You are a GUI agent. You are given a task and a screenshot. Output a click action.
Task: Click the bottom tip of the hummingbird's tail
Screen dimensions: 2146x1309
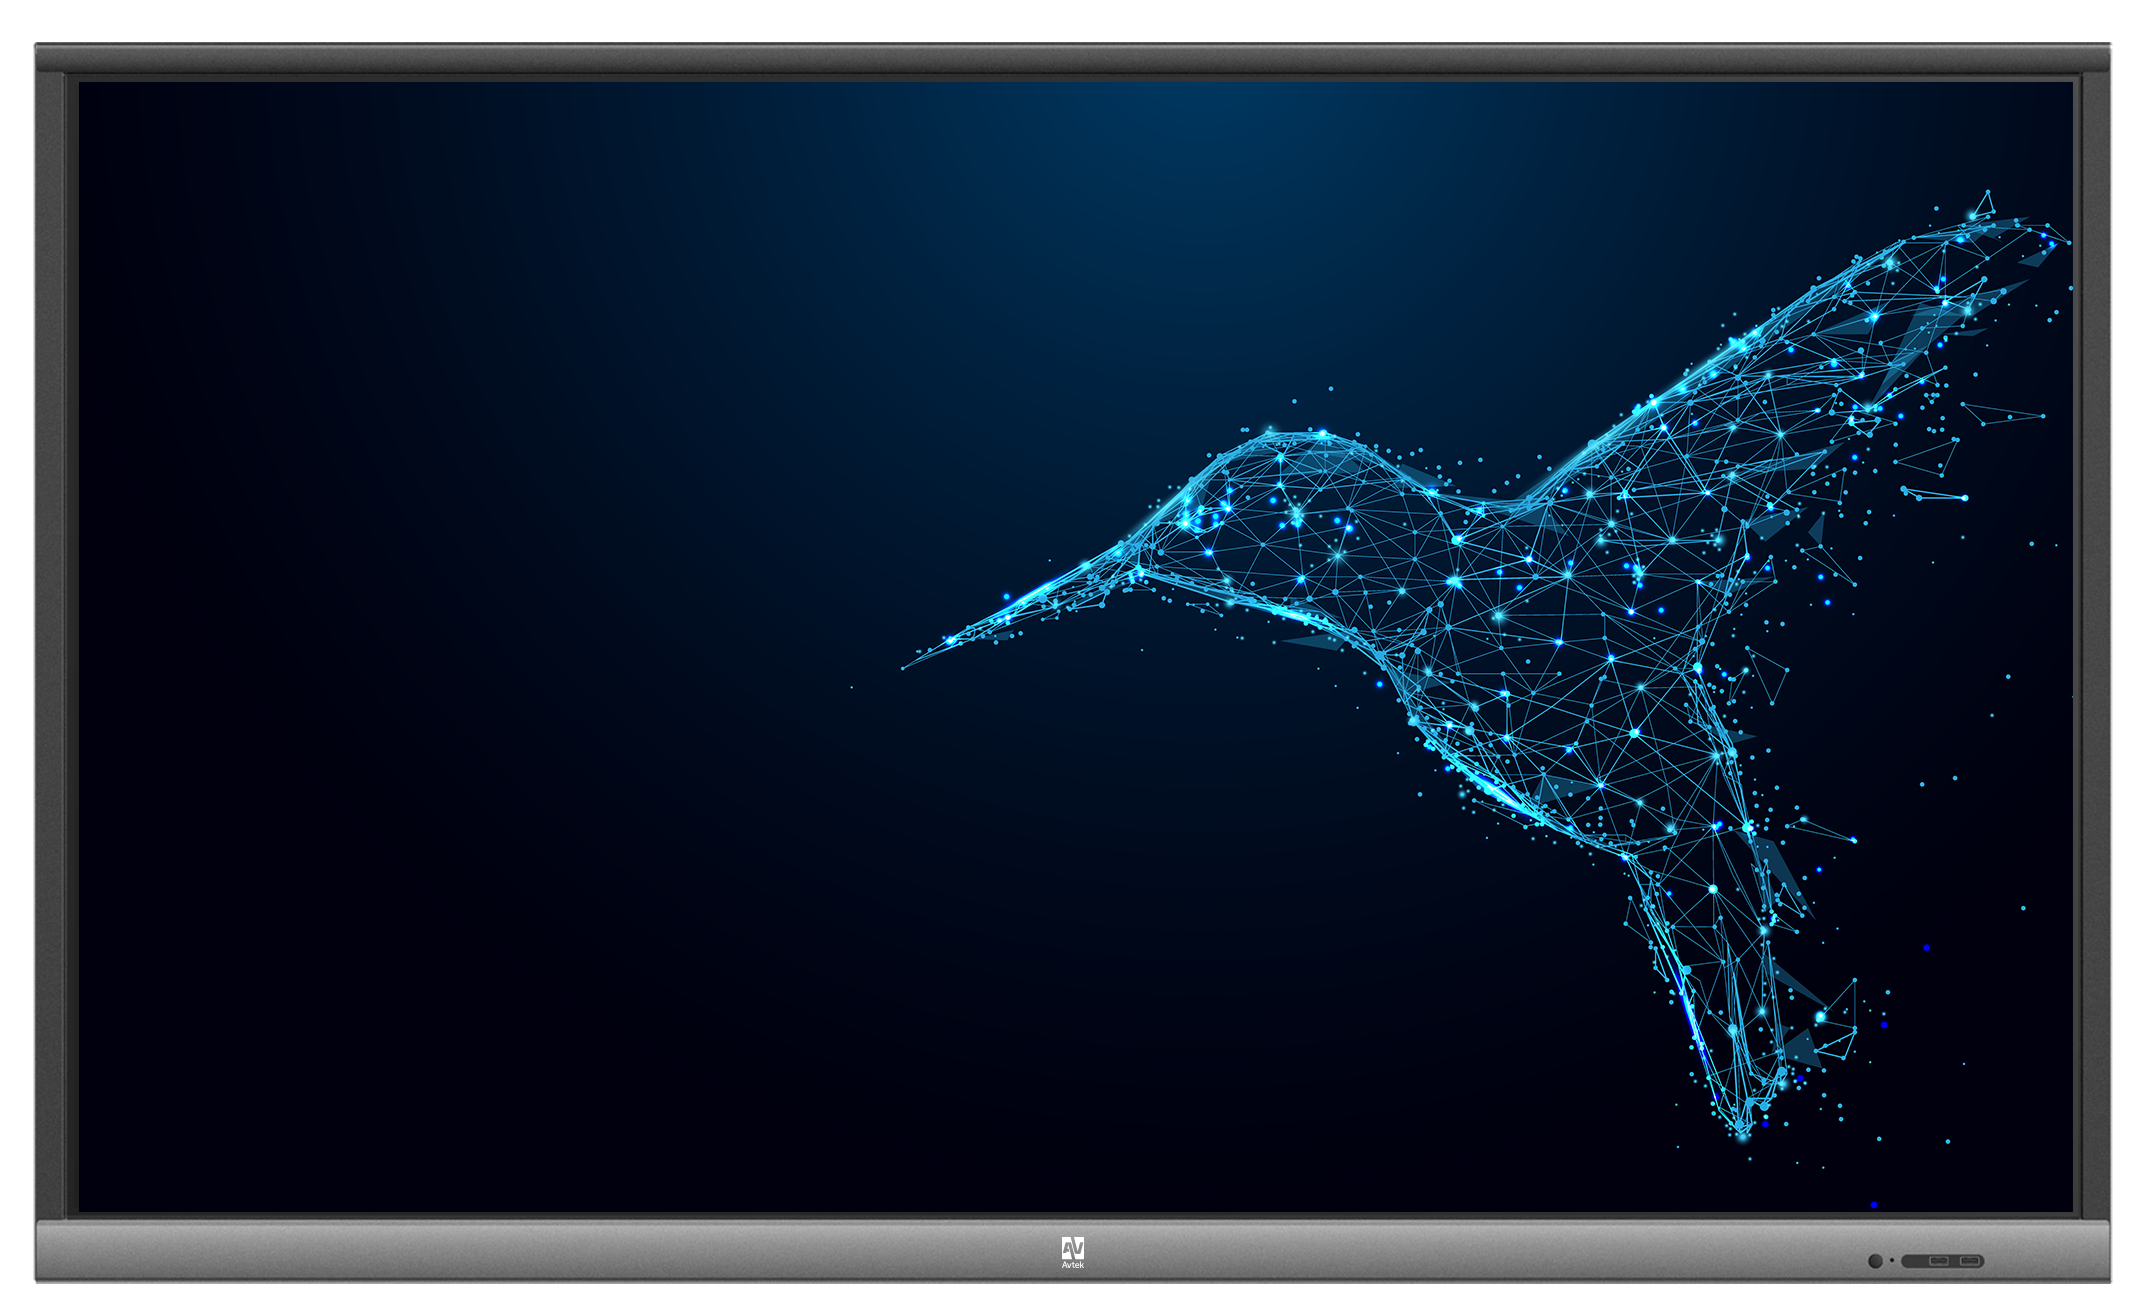[x=1742, y=1133]
